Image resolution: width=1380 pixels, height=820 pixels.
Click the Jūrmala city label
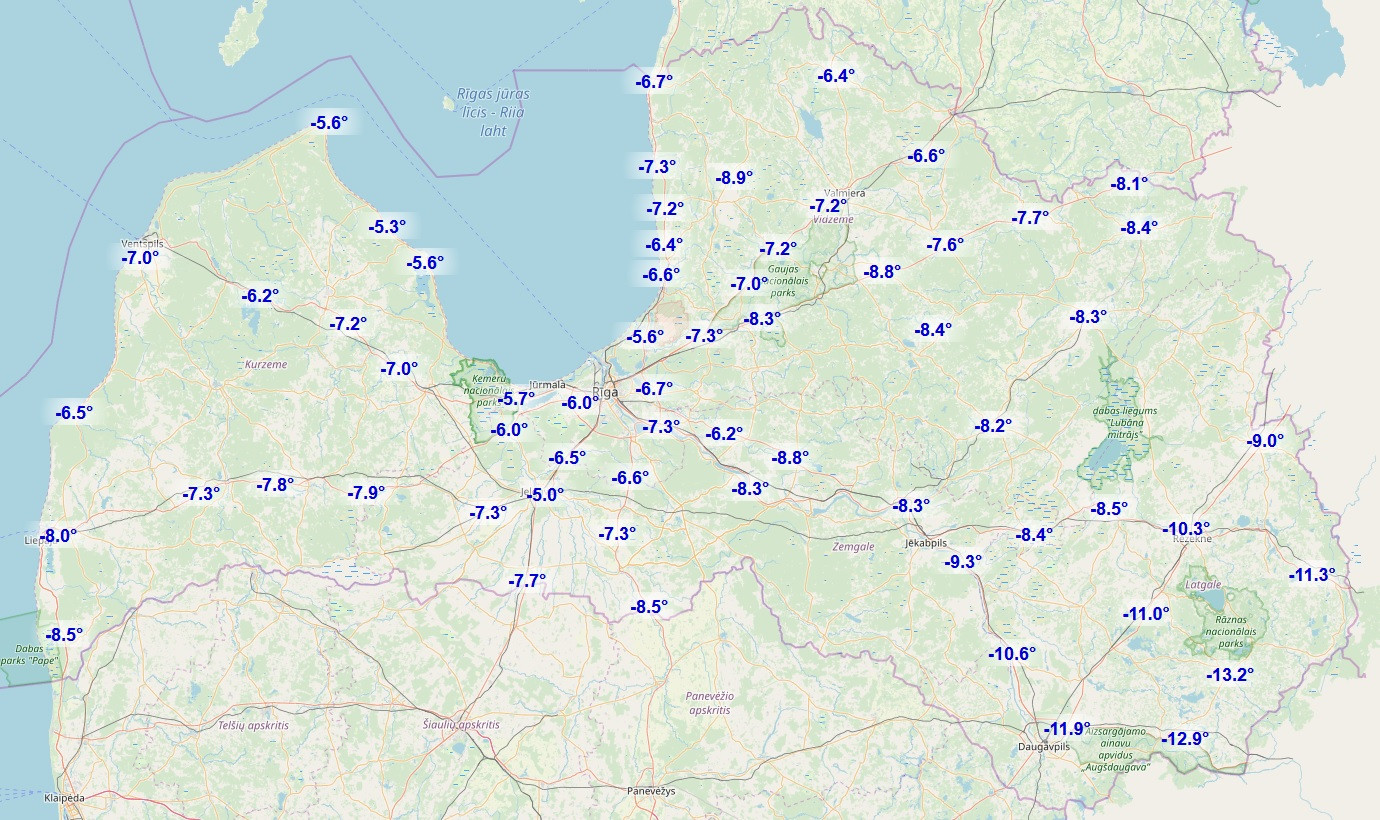point(547,384)
